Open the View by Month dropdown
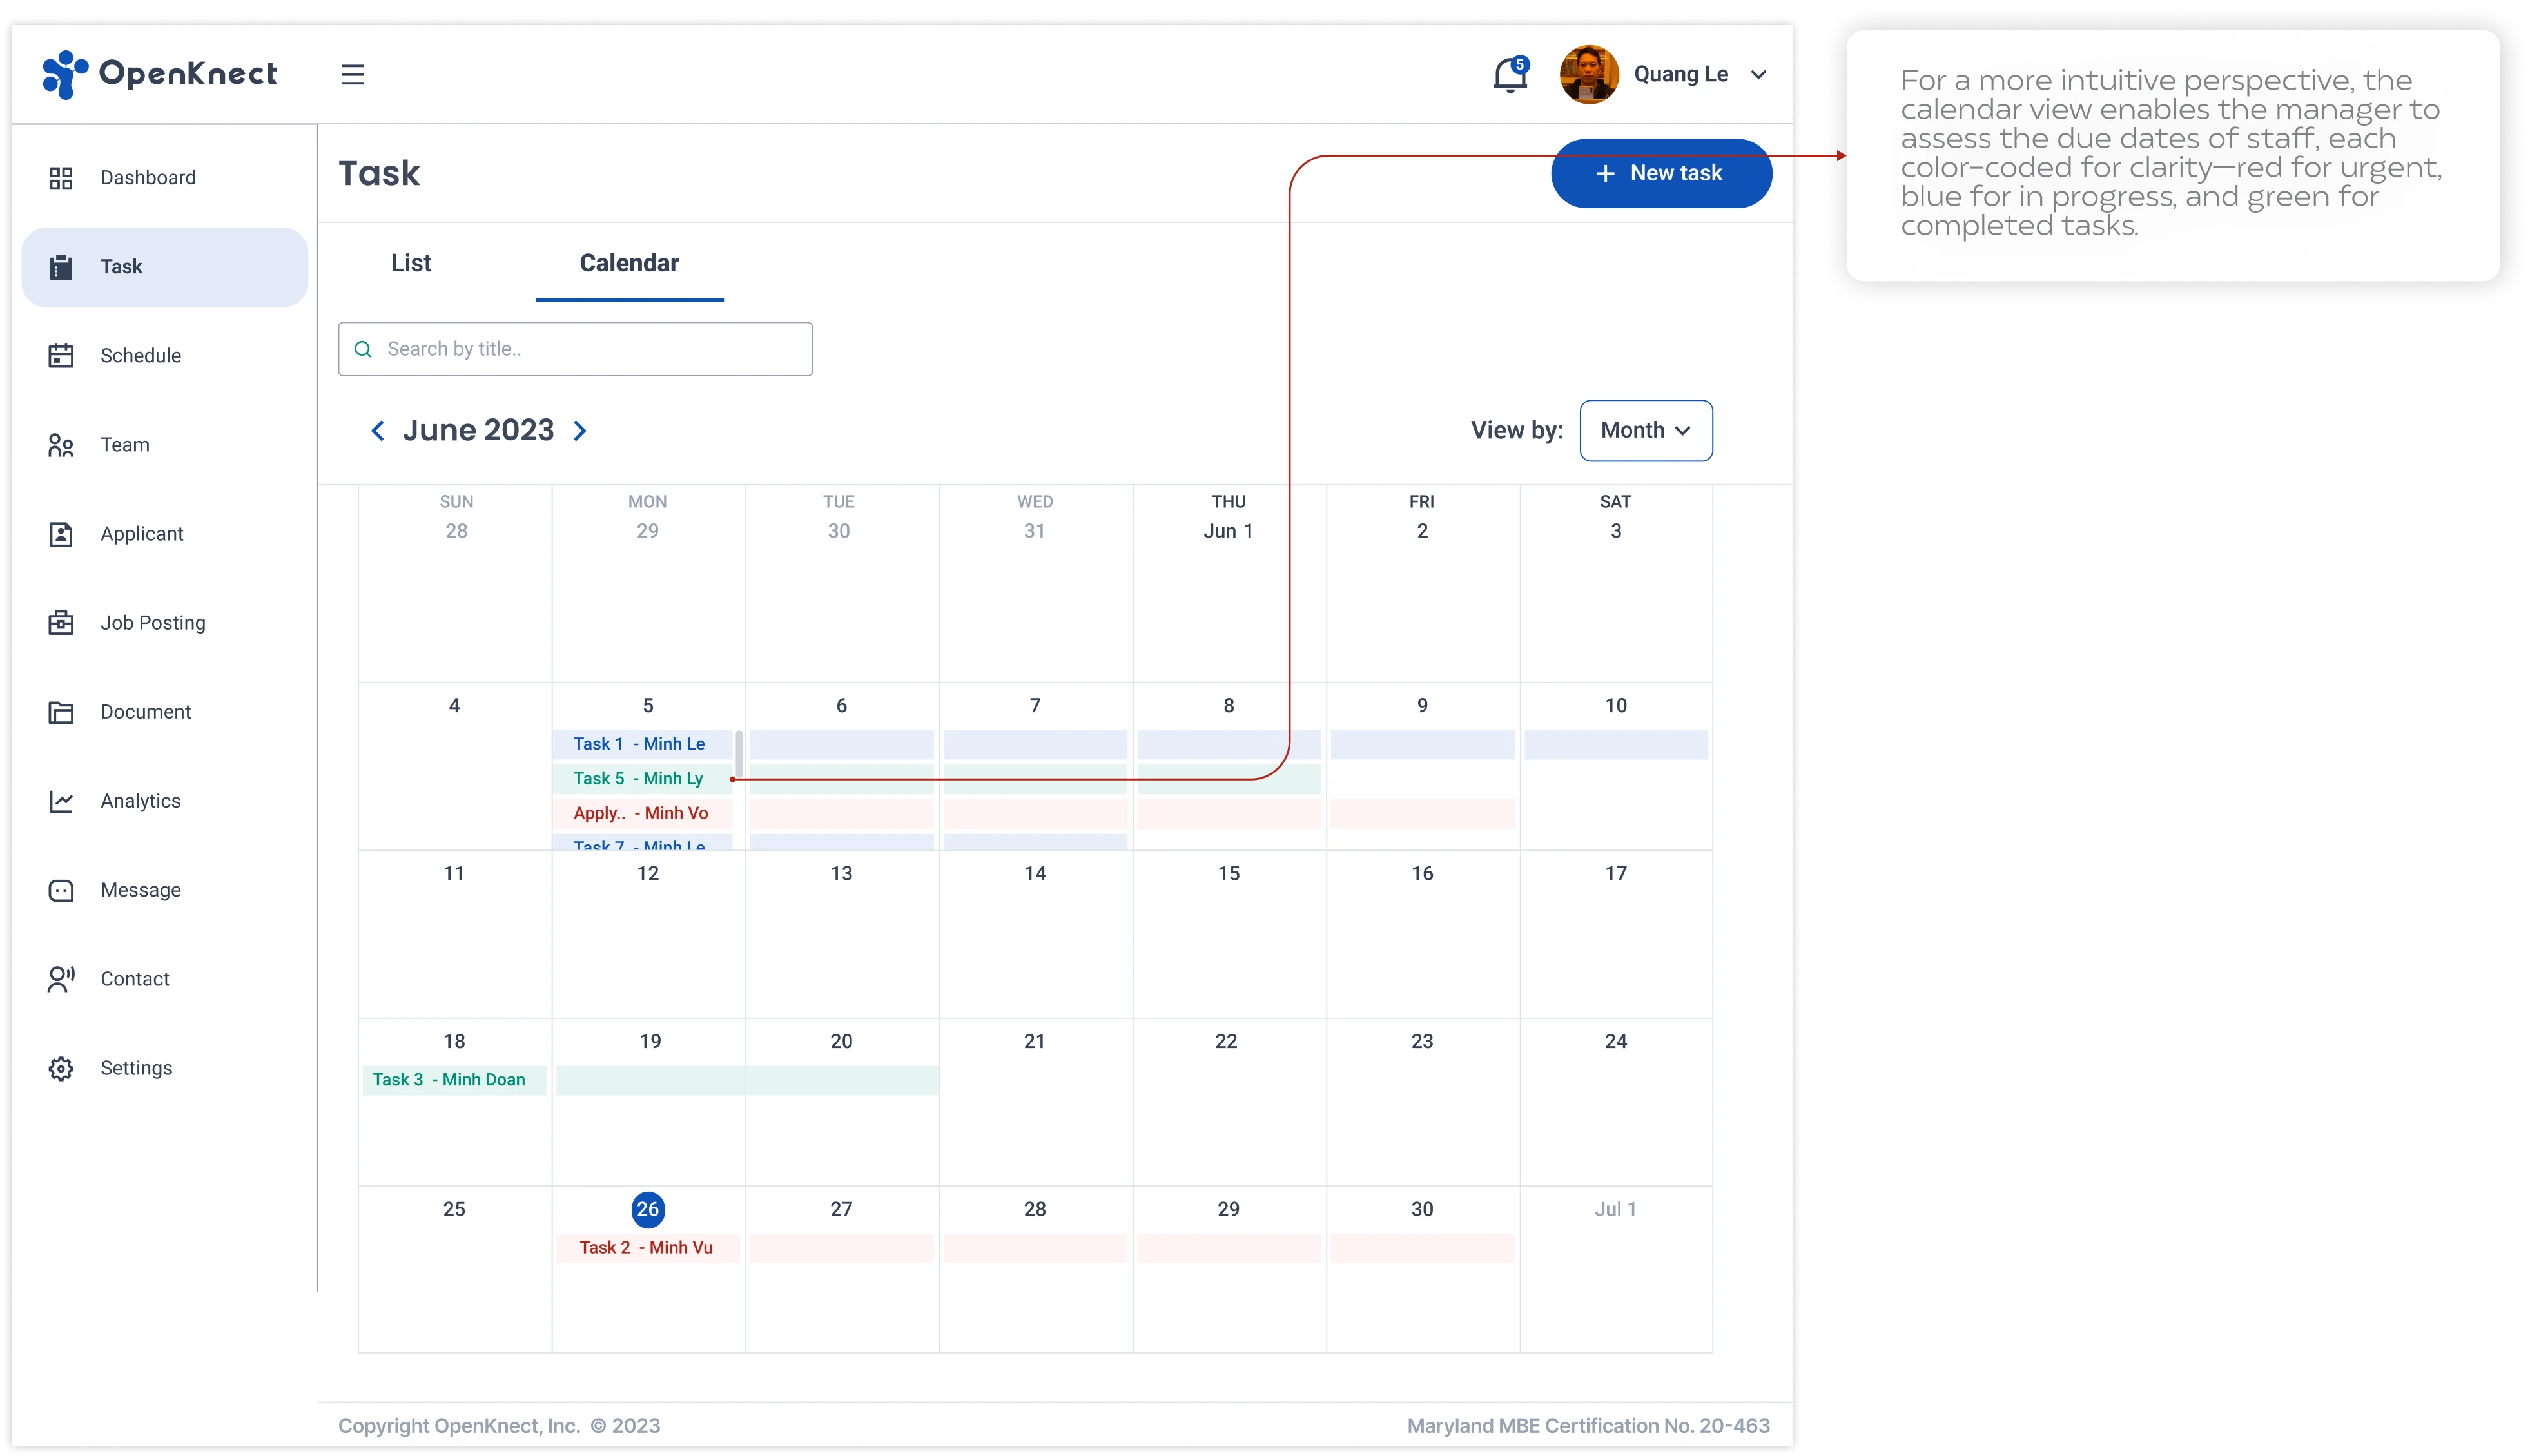 click(1646, 431)
